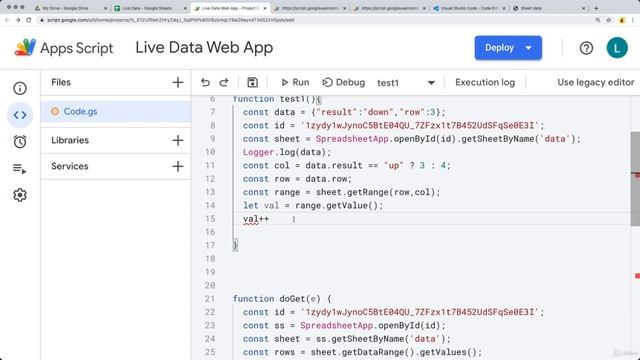Debug the selected function

344,82
